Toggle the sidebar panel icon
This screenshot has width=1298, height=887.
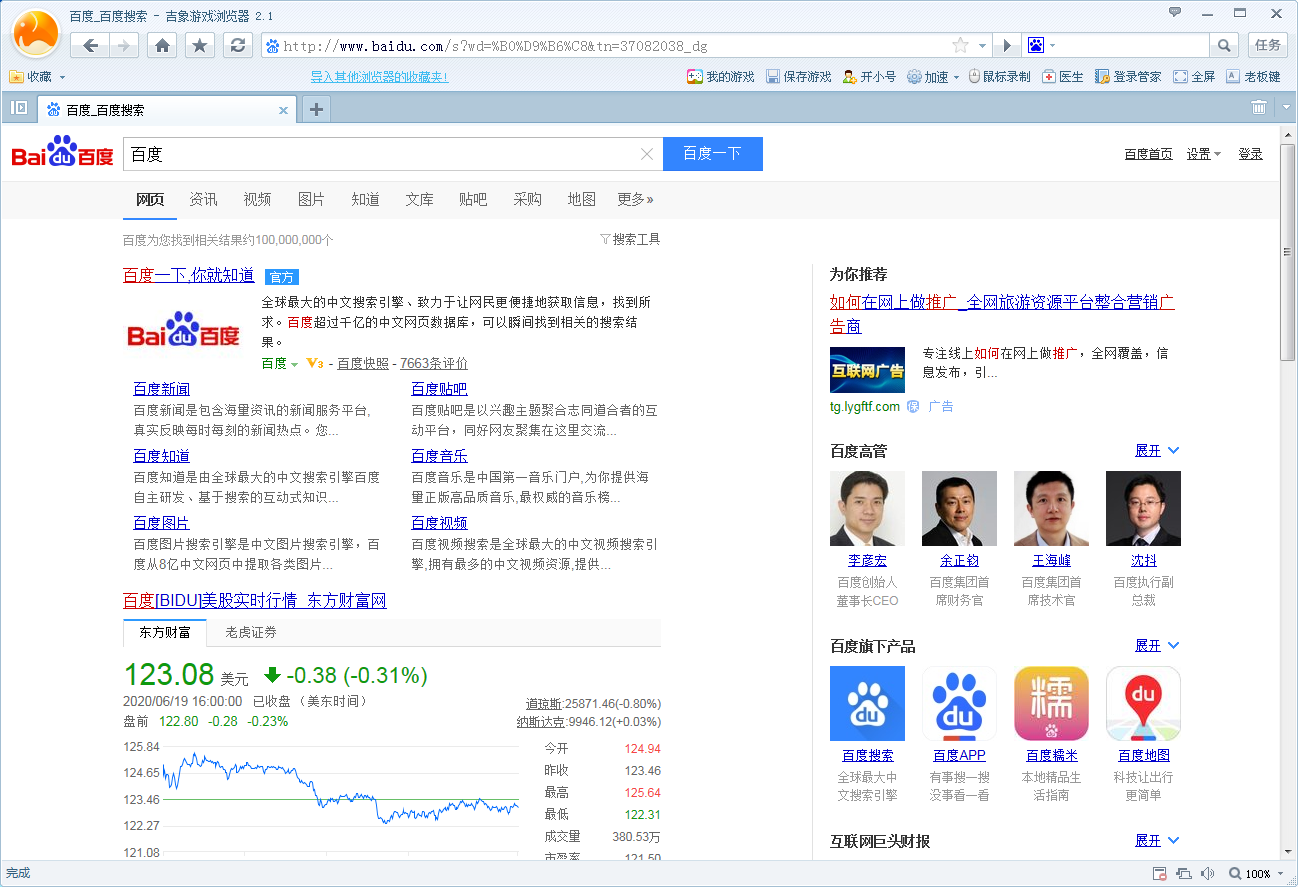[x=19, y=108]
